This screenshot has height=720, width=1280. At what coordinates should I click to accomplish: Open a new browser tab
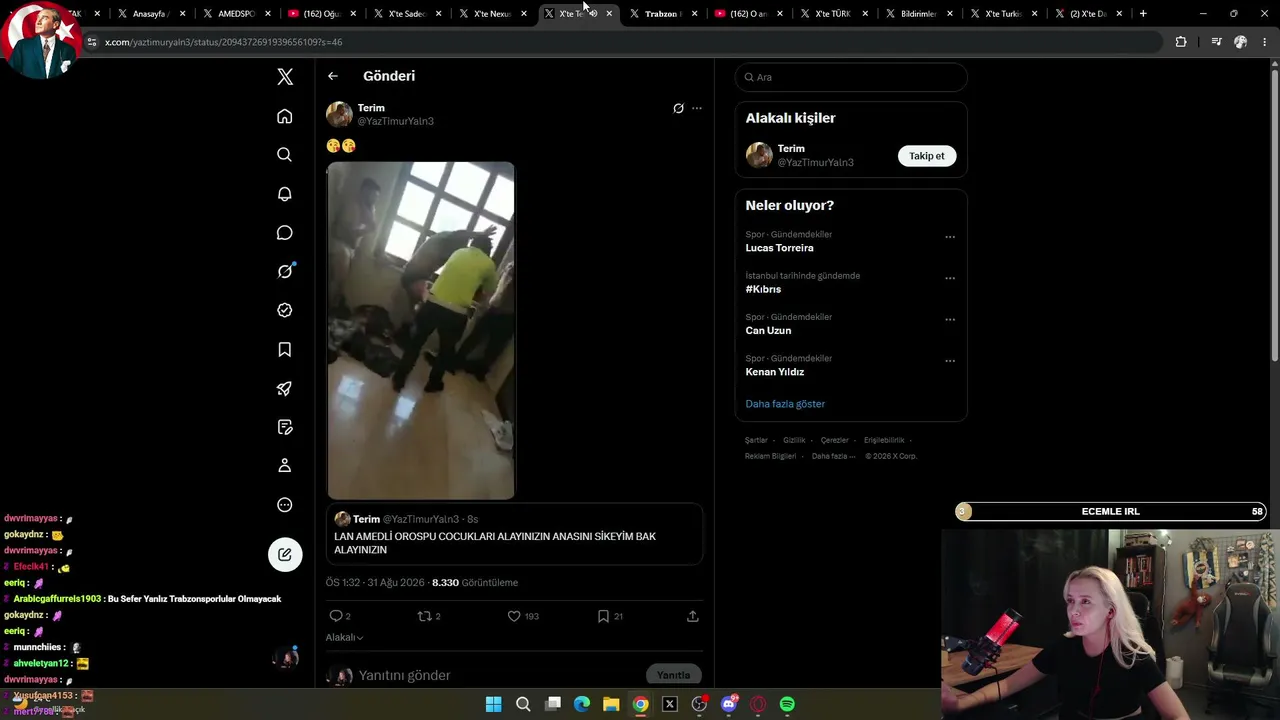1143,14
